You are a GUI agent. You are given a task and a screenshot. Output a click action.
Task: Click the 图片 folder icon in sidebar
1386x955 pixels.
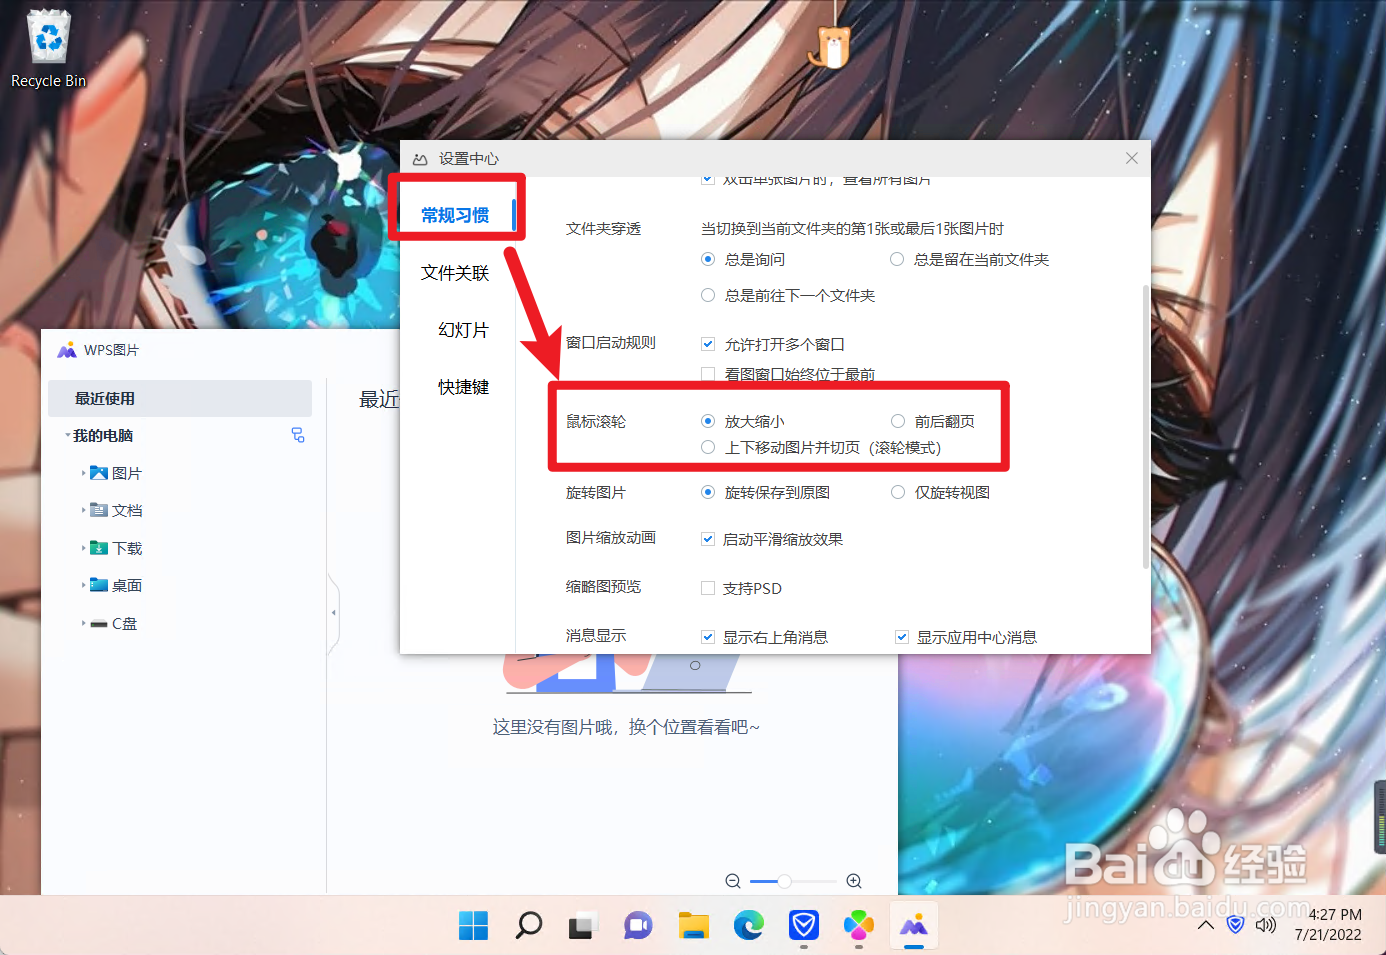(x=99, y=473)
